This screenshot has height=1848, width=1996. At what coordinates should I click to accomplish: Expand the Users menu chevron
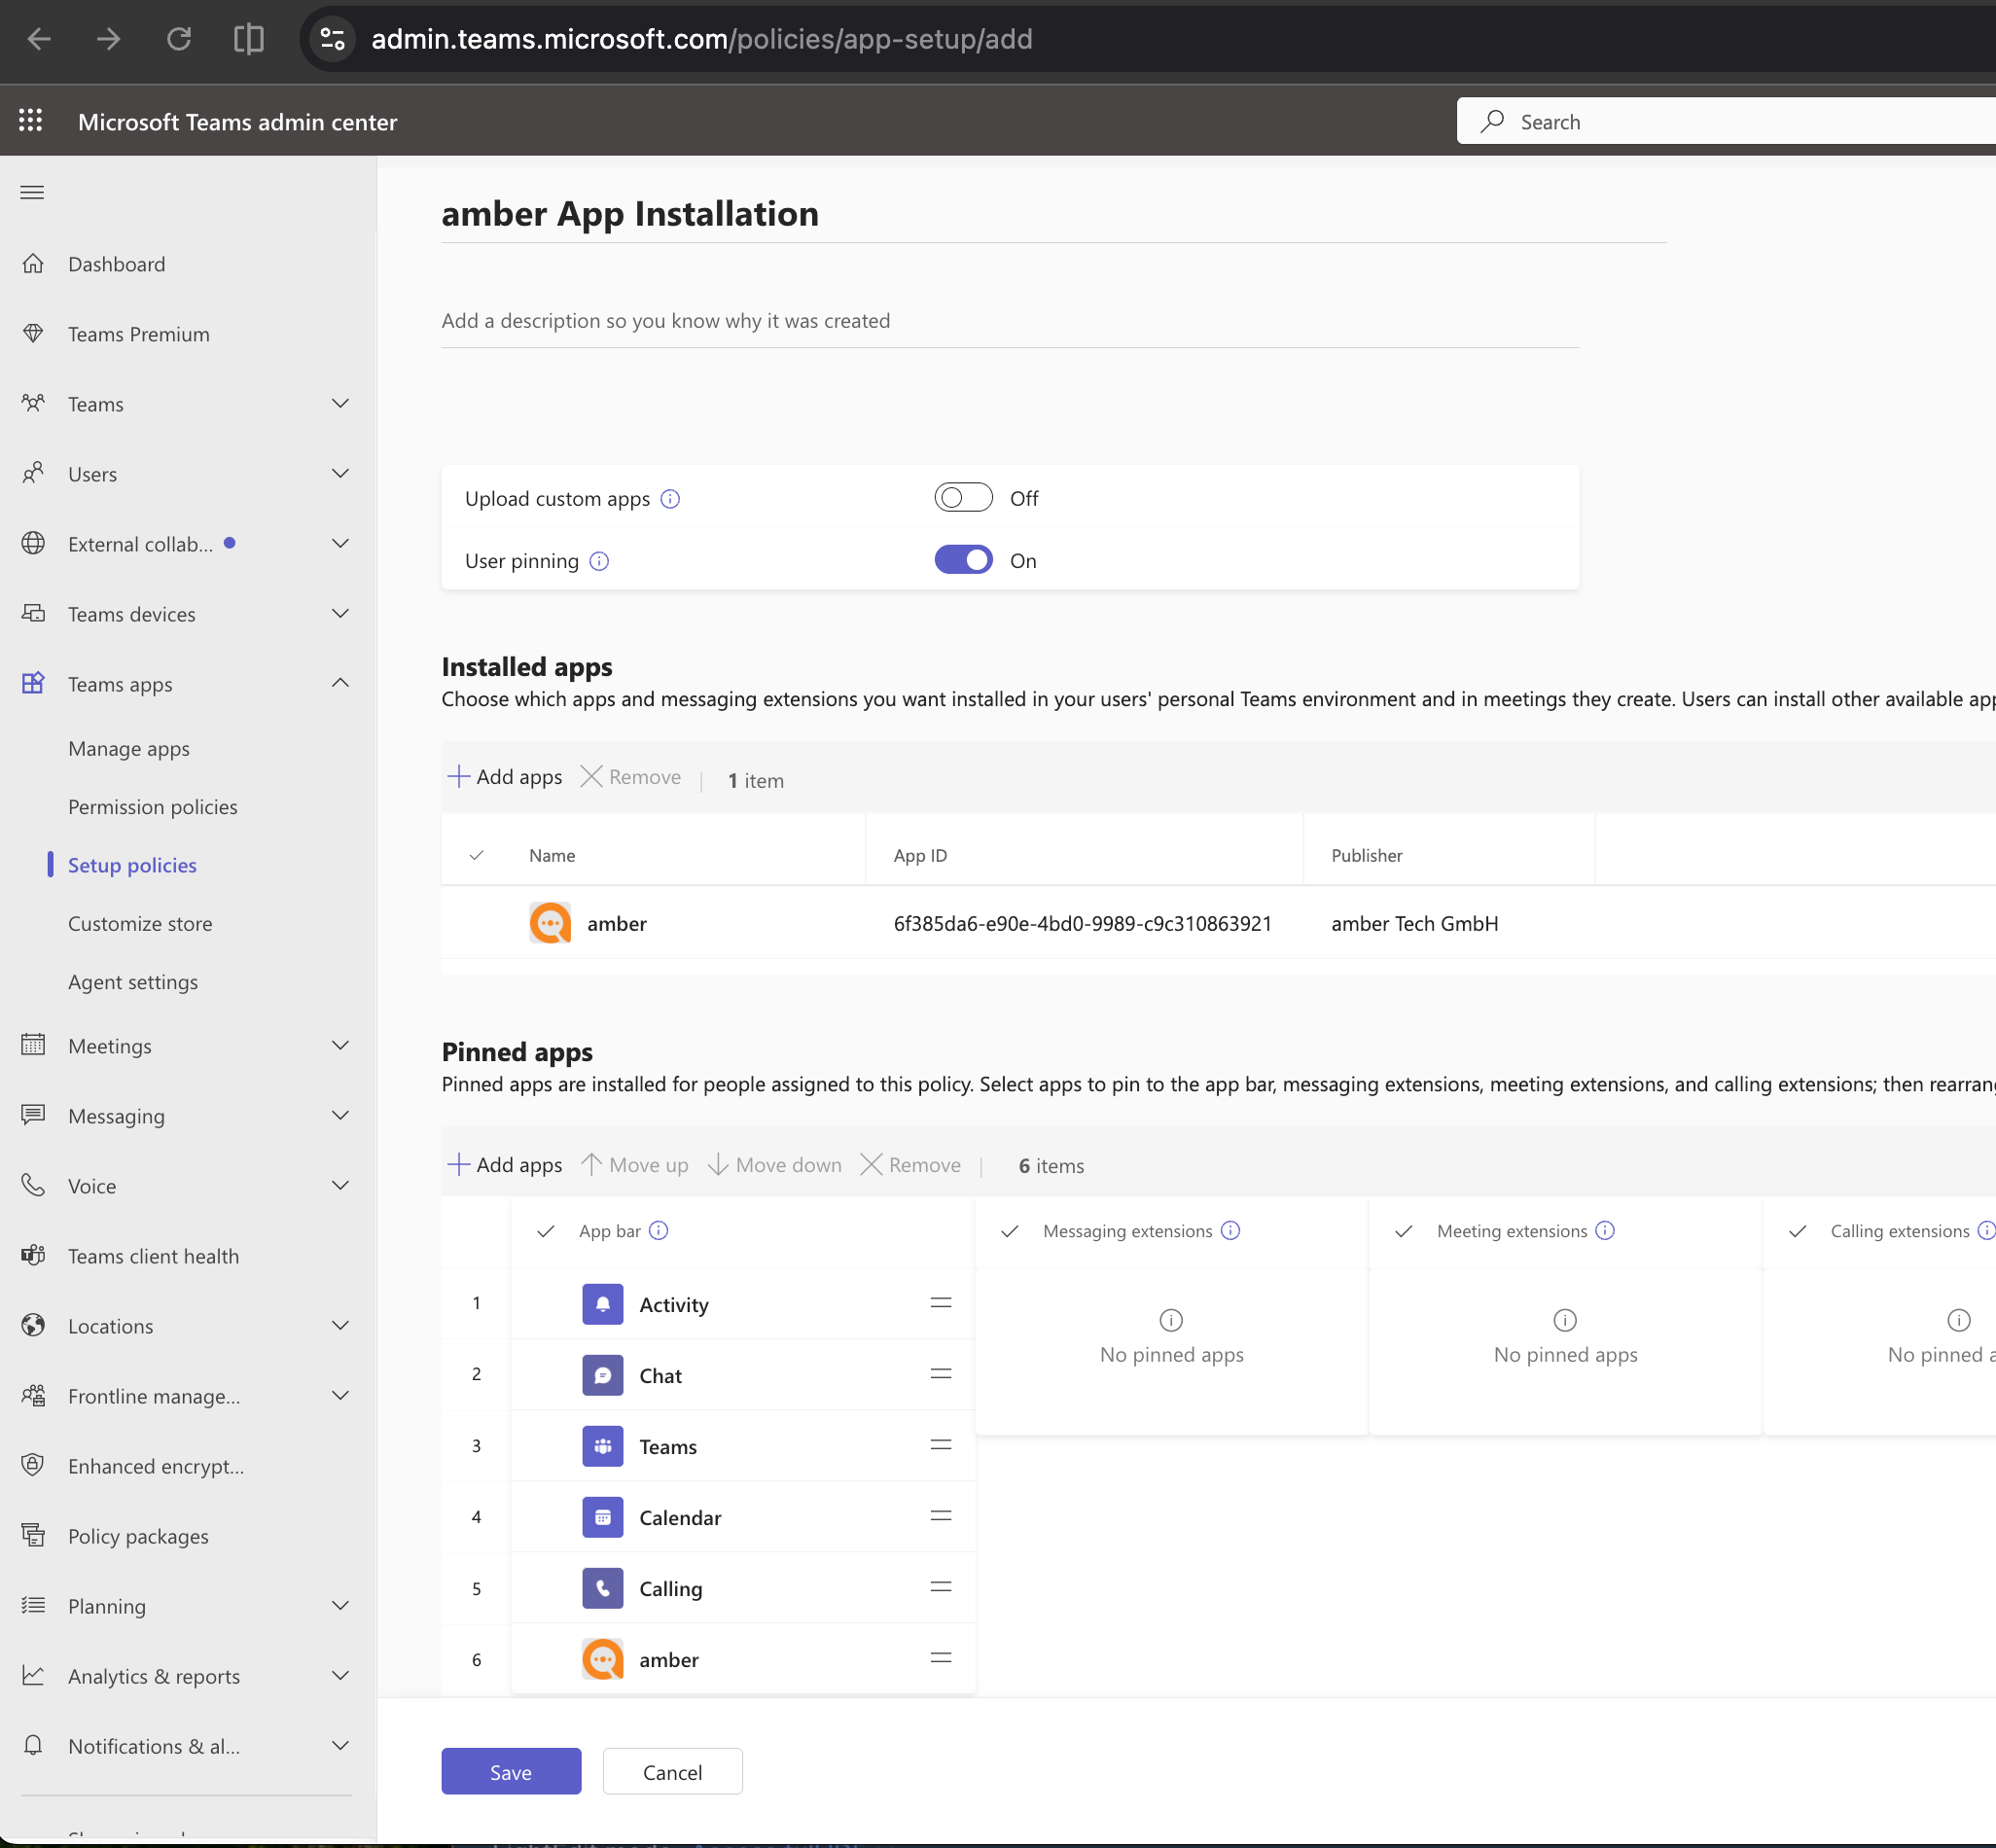pos(340,473)
